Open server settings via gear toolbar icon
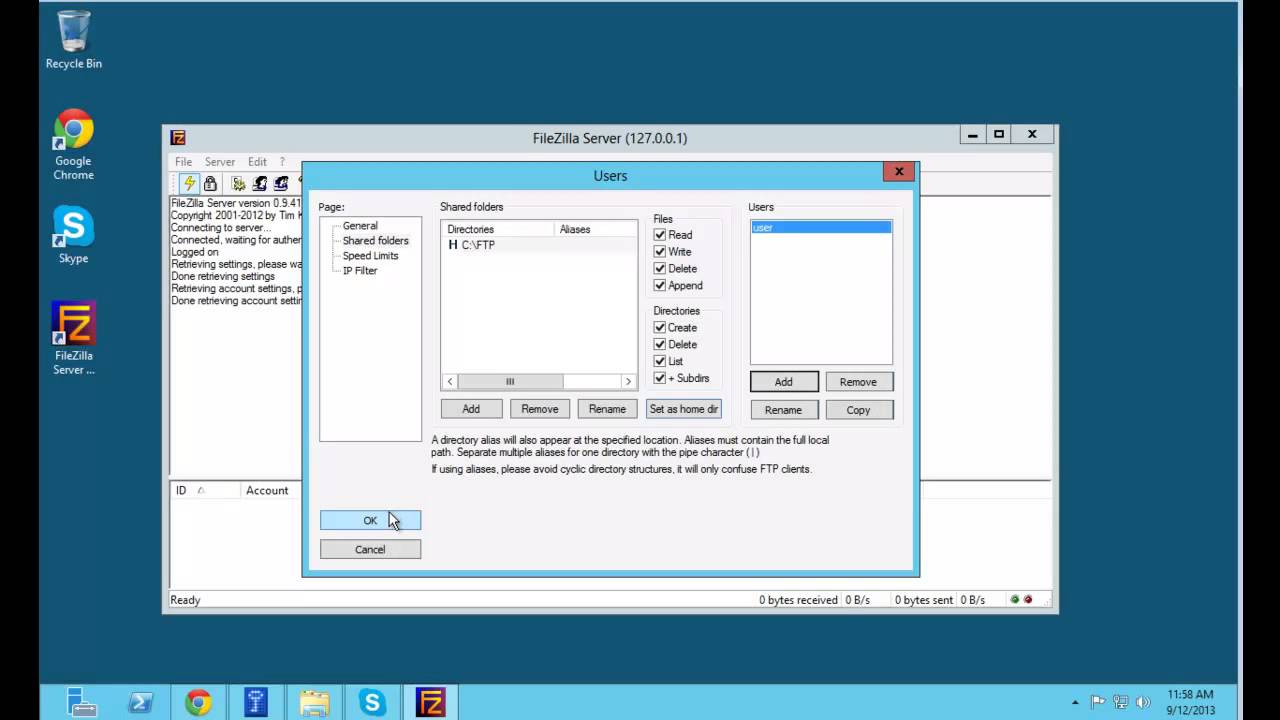The width and height of the screenshot is (1280, 720). 239,183
